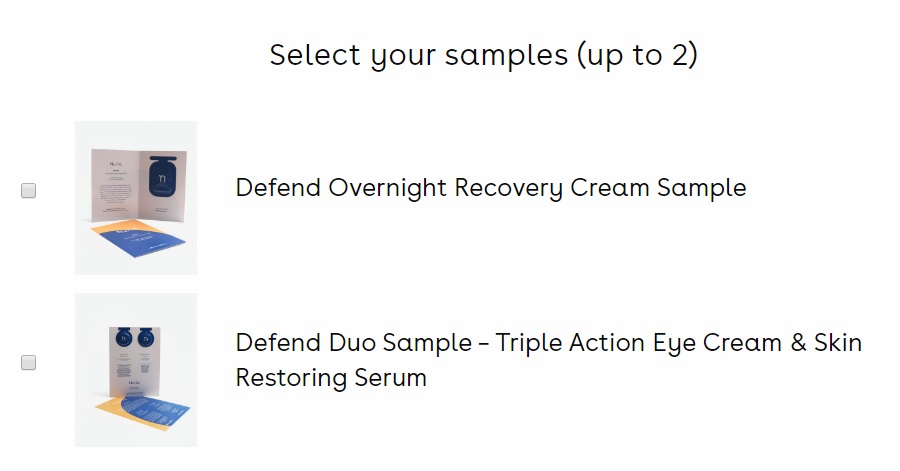Tick the Defend Overnight Recovery Cream Sample checkbox
The height and width of the screenshot is (471, 900).
29,190
